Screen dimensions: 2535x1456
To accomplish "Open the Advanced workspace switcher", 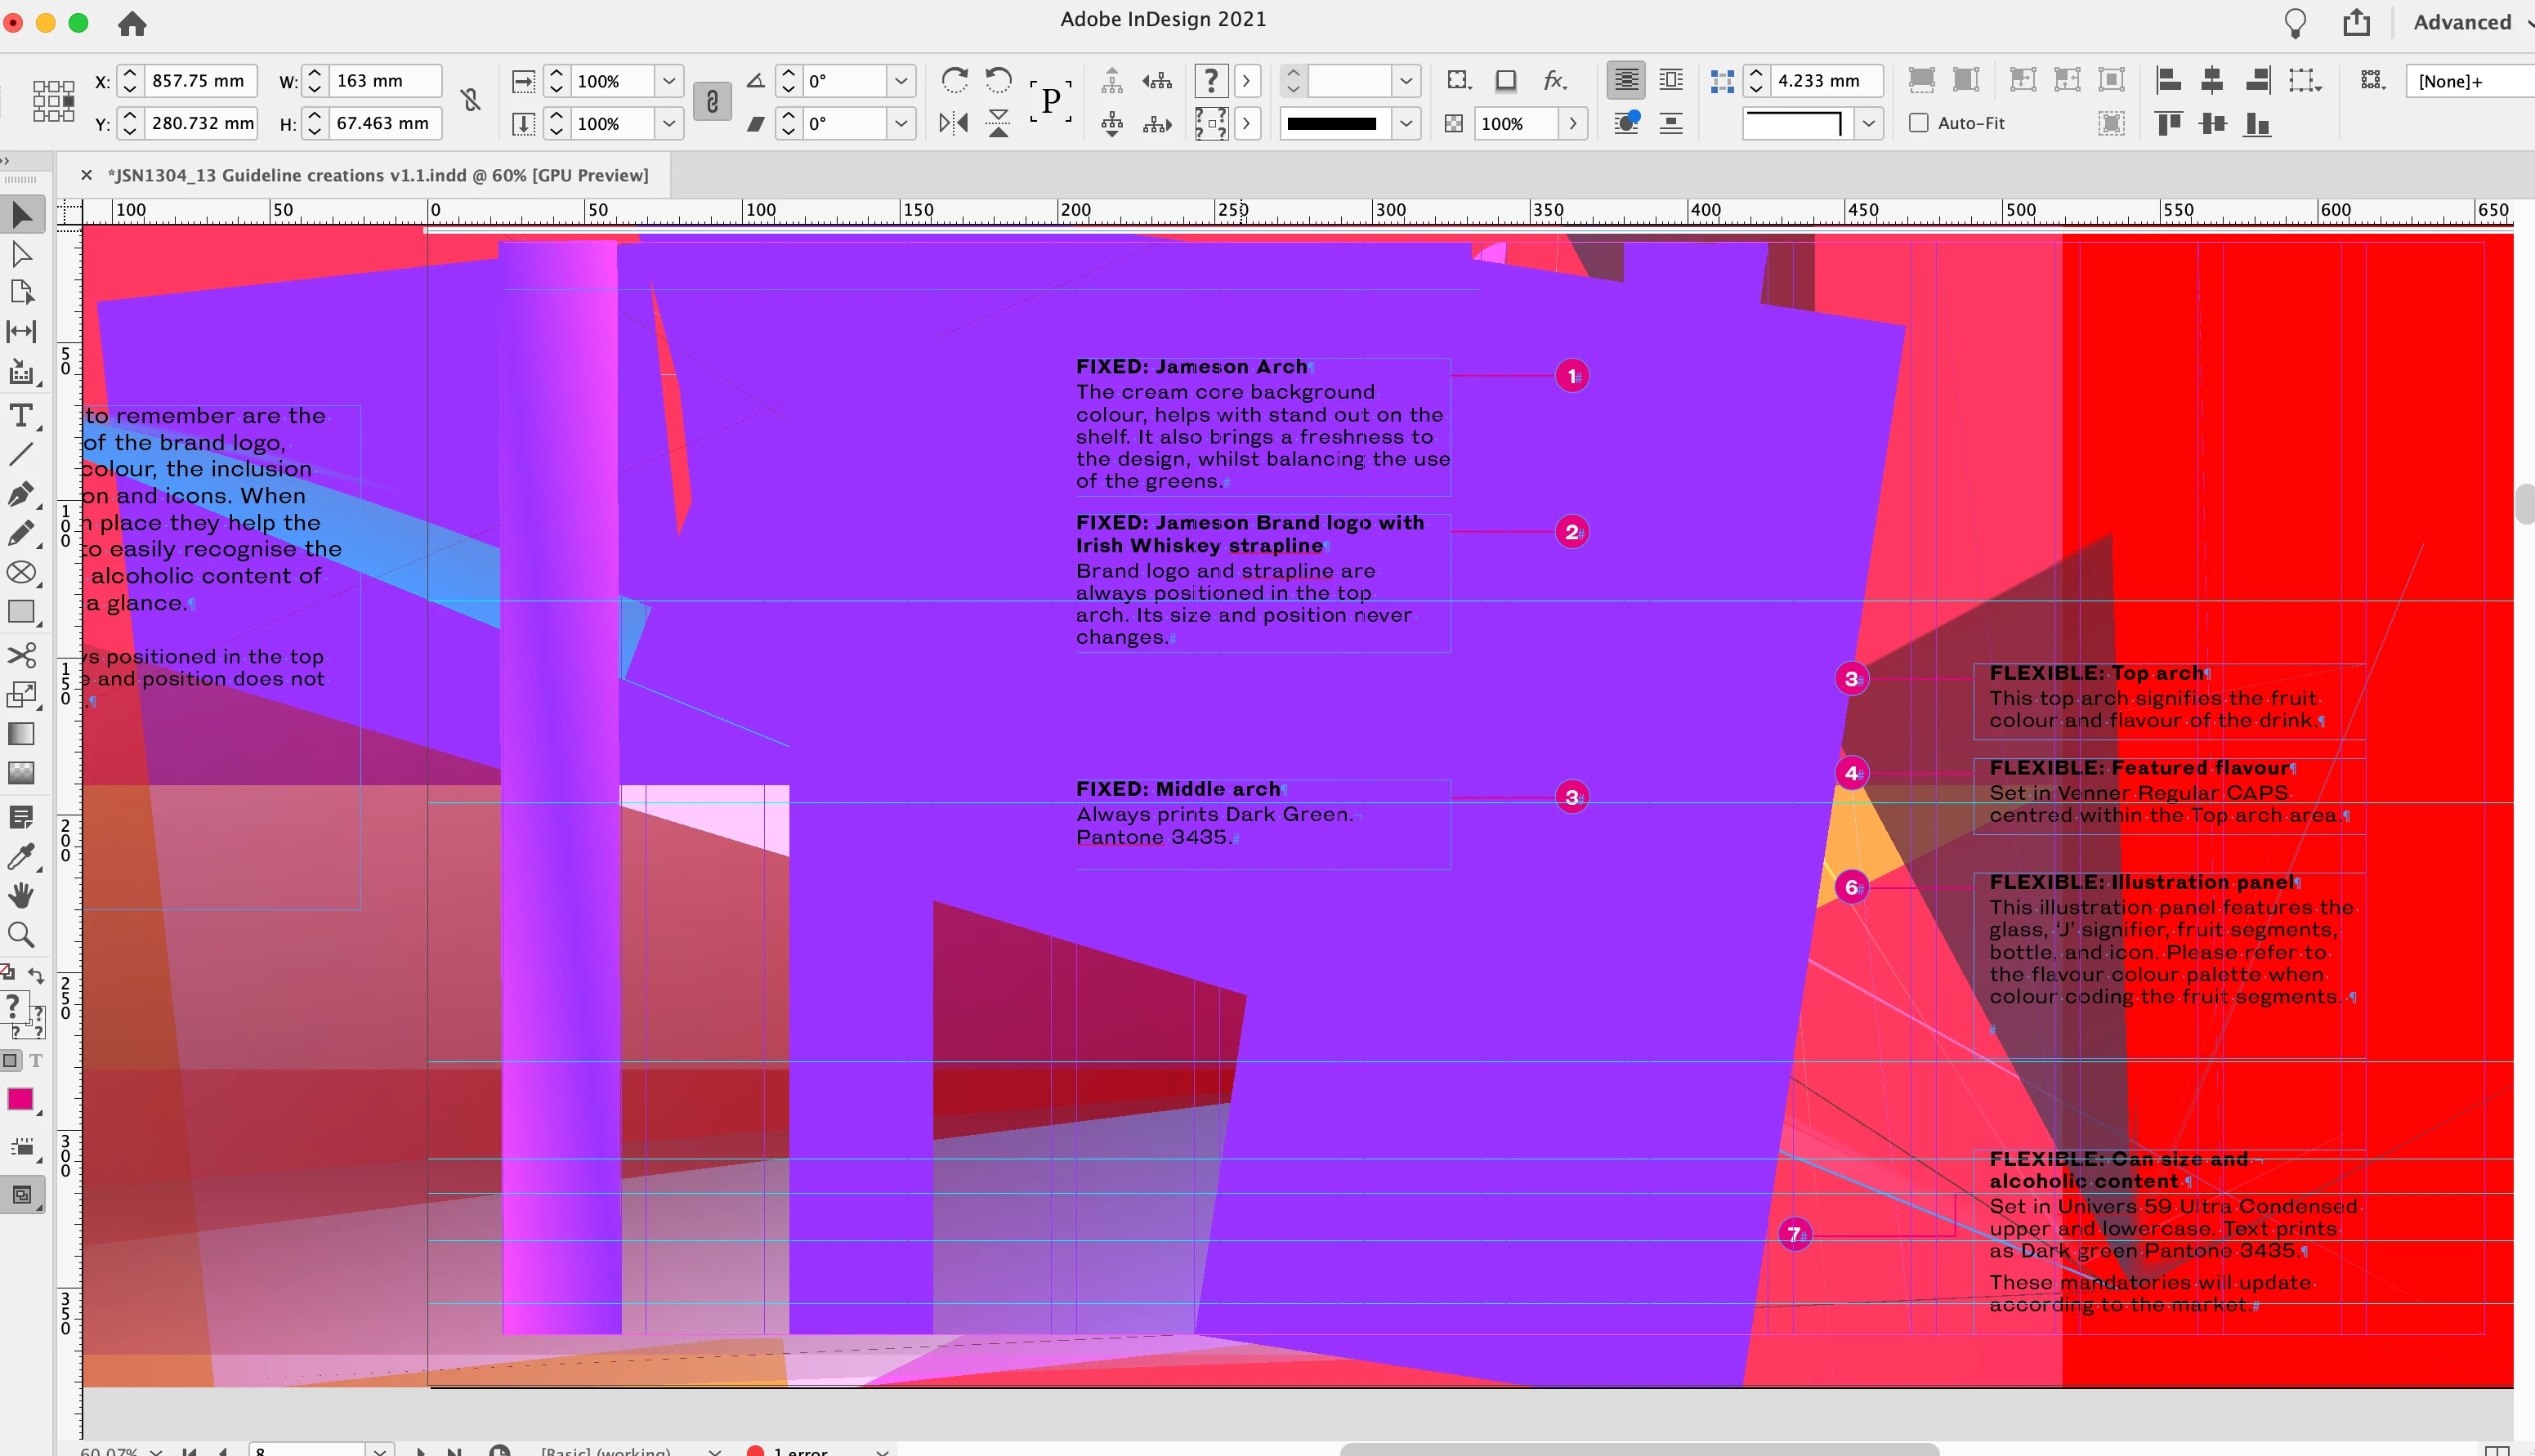I will (2465, 22).
